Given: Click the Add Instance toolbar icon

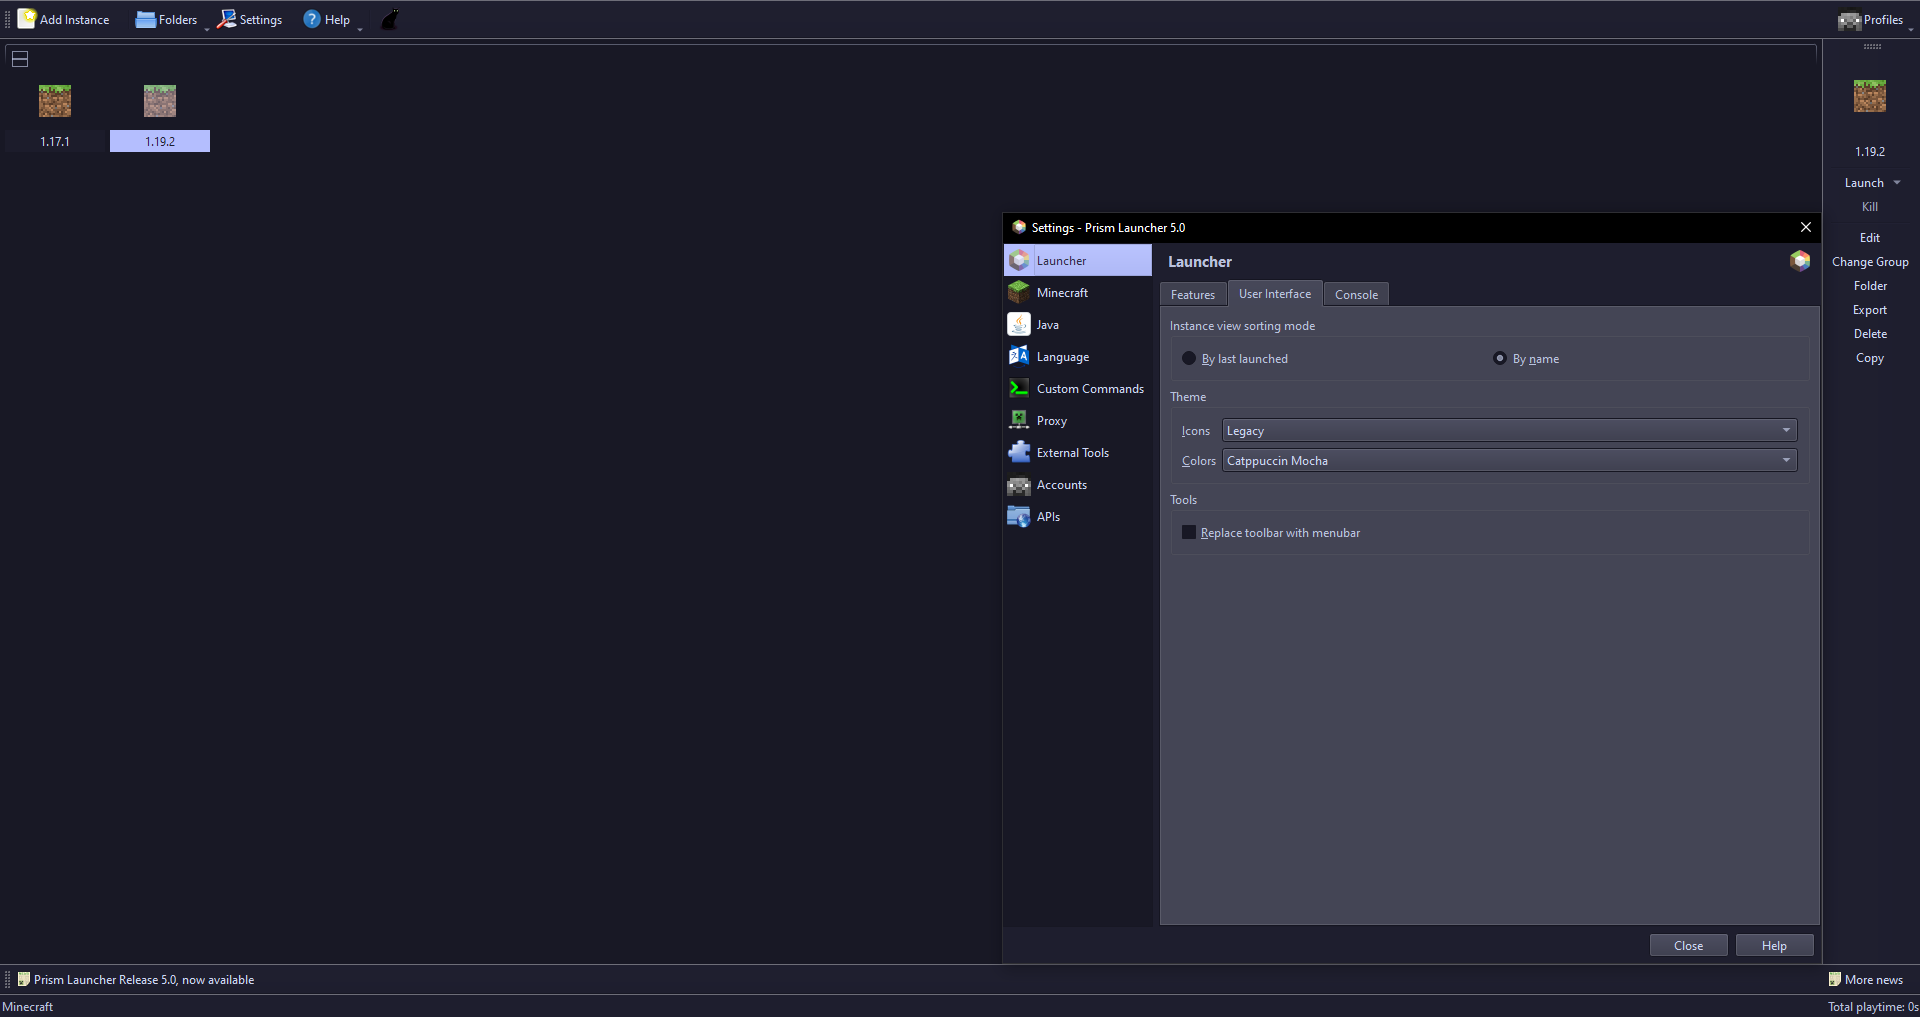Looking at the screenshot, I should (x=27, y=19).
